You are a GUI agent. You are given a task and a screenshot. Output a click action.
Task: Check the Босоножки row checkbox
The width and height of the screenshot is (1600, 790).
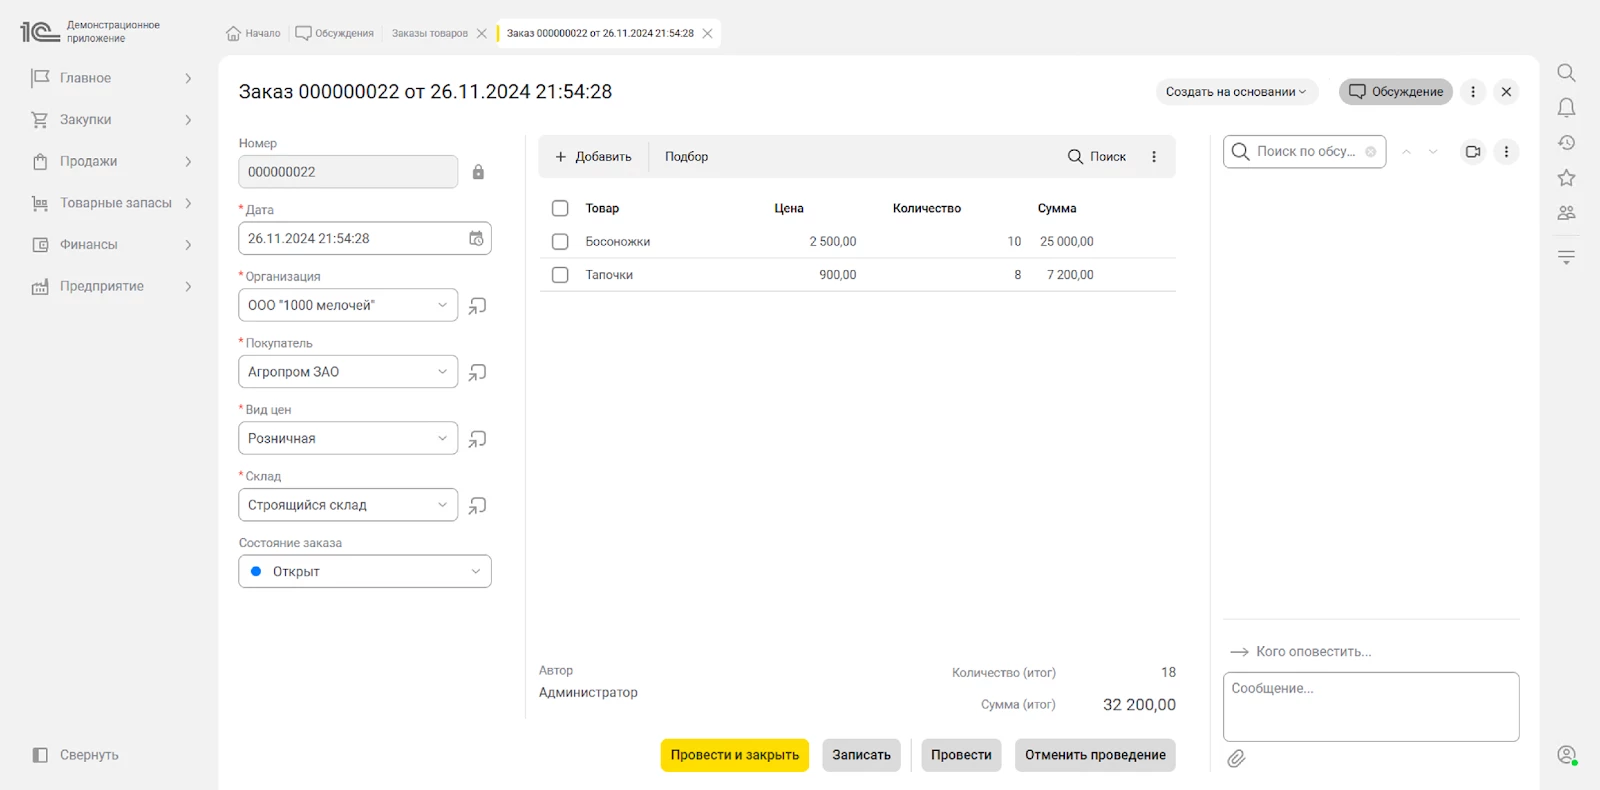(x=560, y=242)
